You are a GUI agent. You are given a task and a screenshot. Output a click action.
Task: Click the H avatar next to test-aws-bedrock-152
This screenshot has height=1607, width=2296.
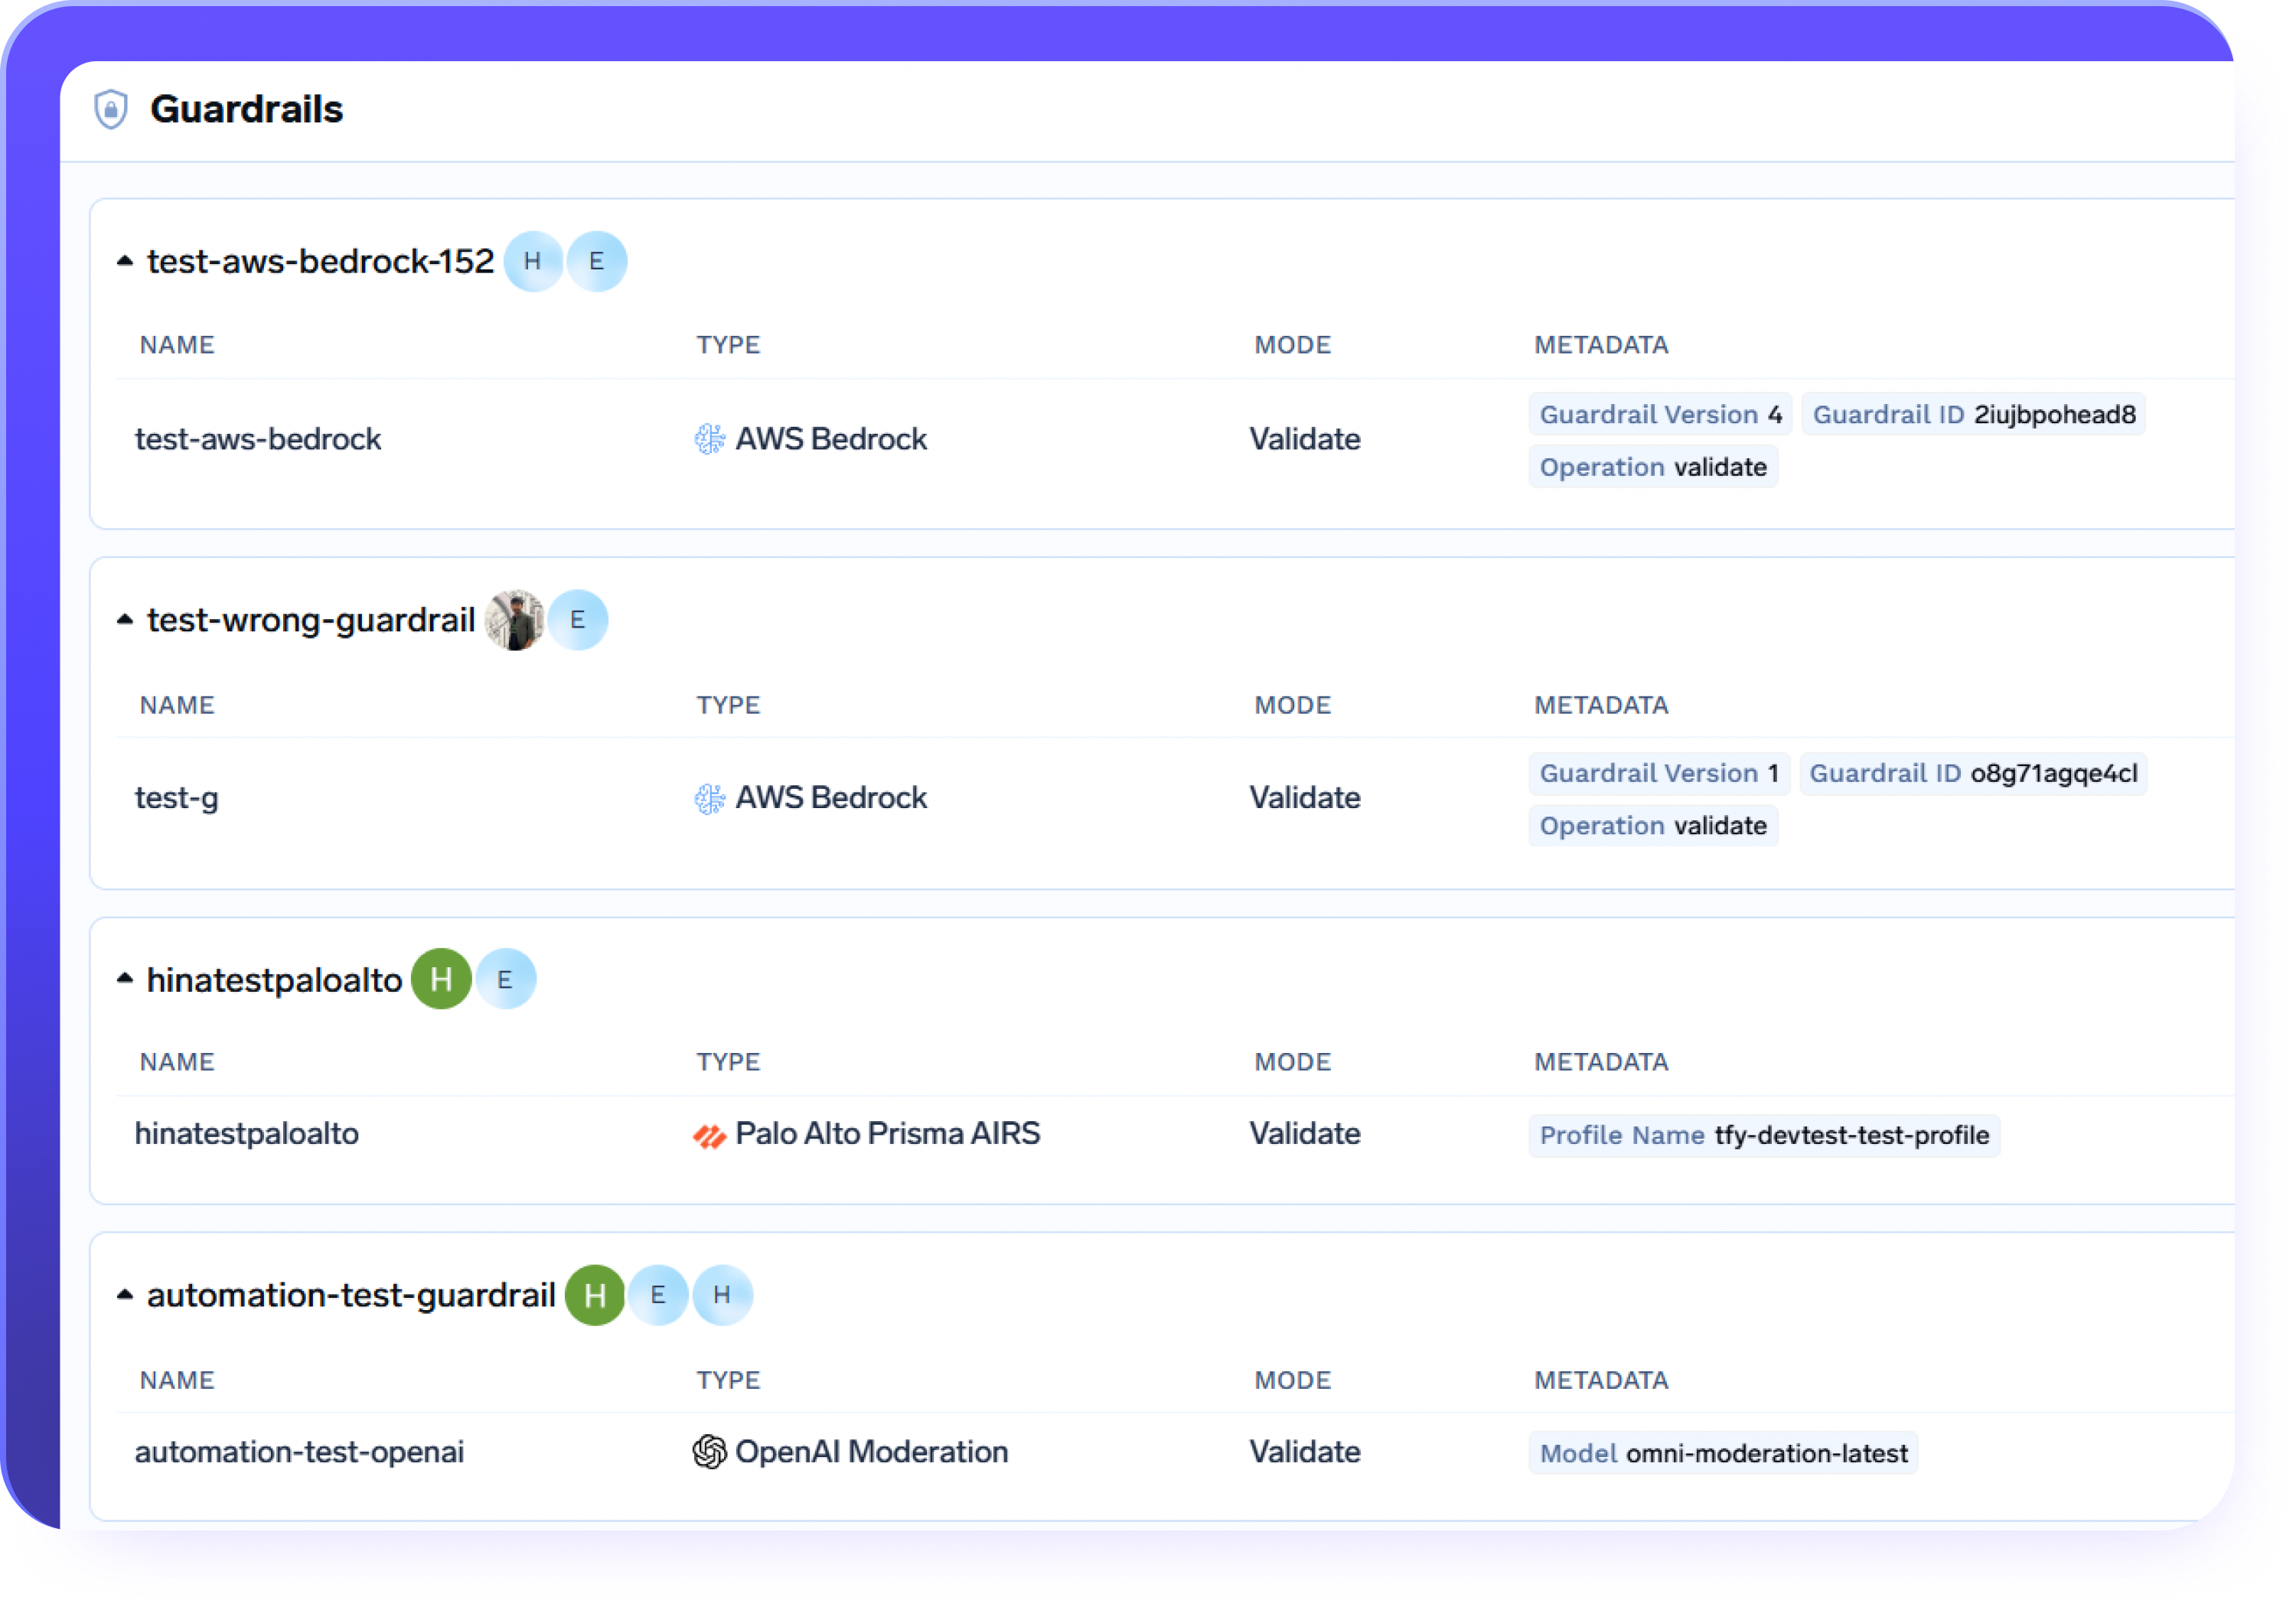point(534,261)
